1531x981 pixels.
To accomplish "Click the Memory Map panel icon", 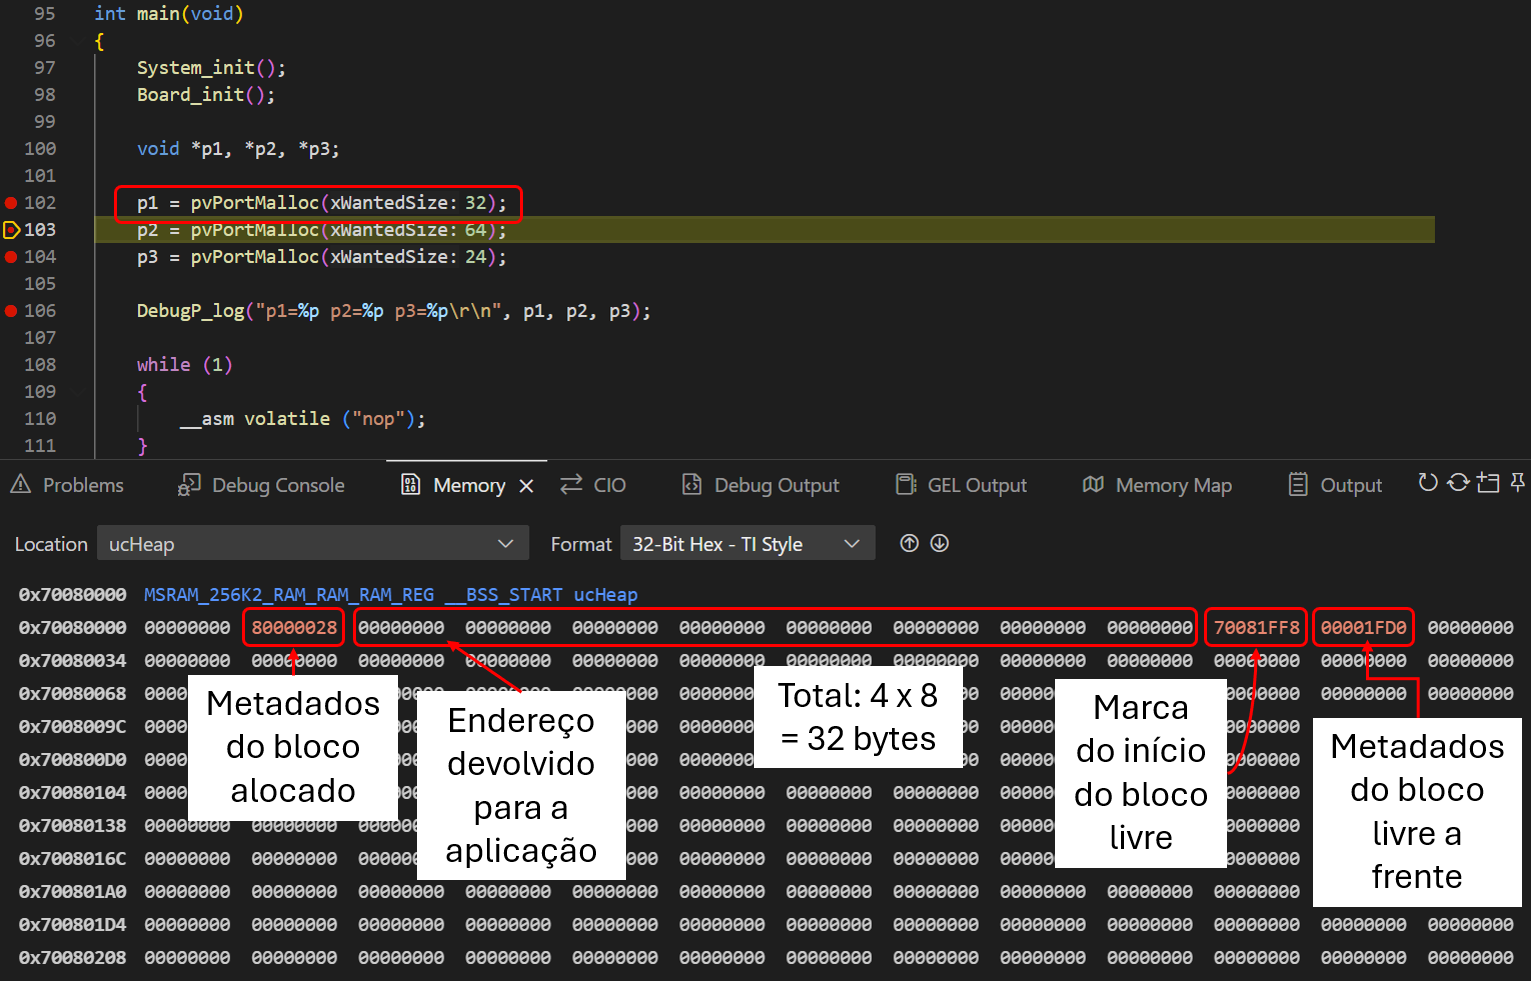I will coord(1093,484).
